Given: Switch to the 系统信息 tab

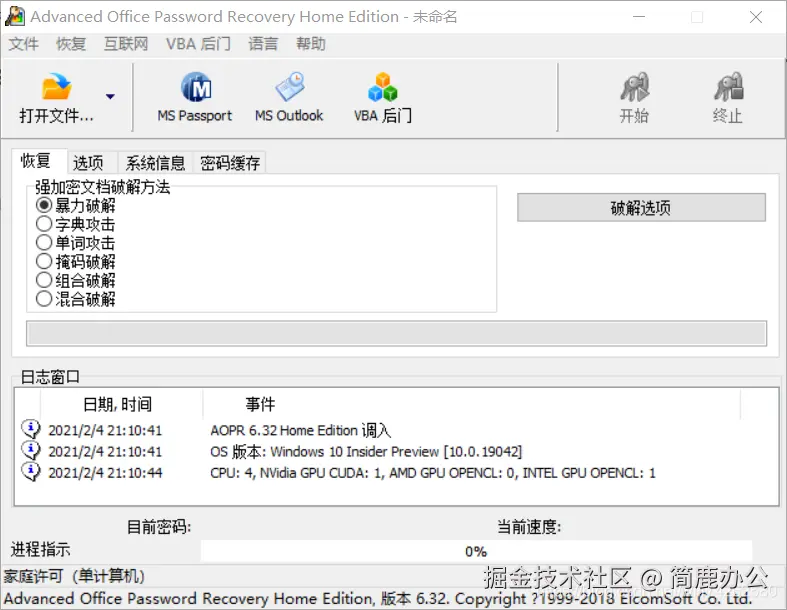Looking at the screenshot, I should click(x=155, y=163).
